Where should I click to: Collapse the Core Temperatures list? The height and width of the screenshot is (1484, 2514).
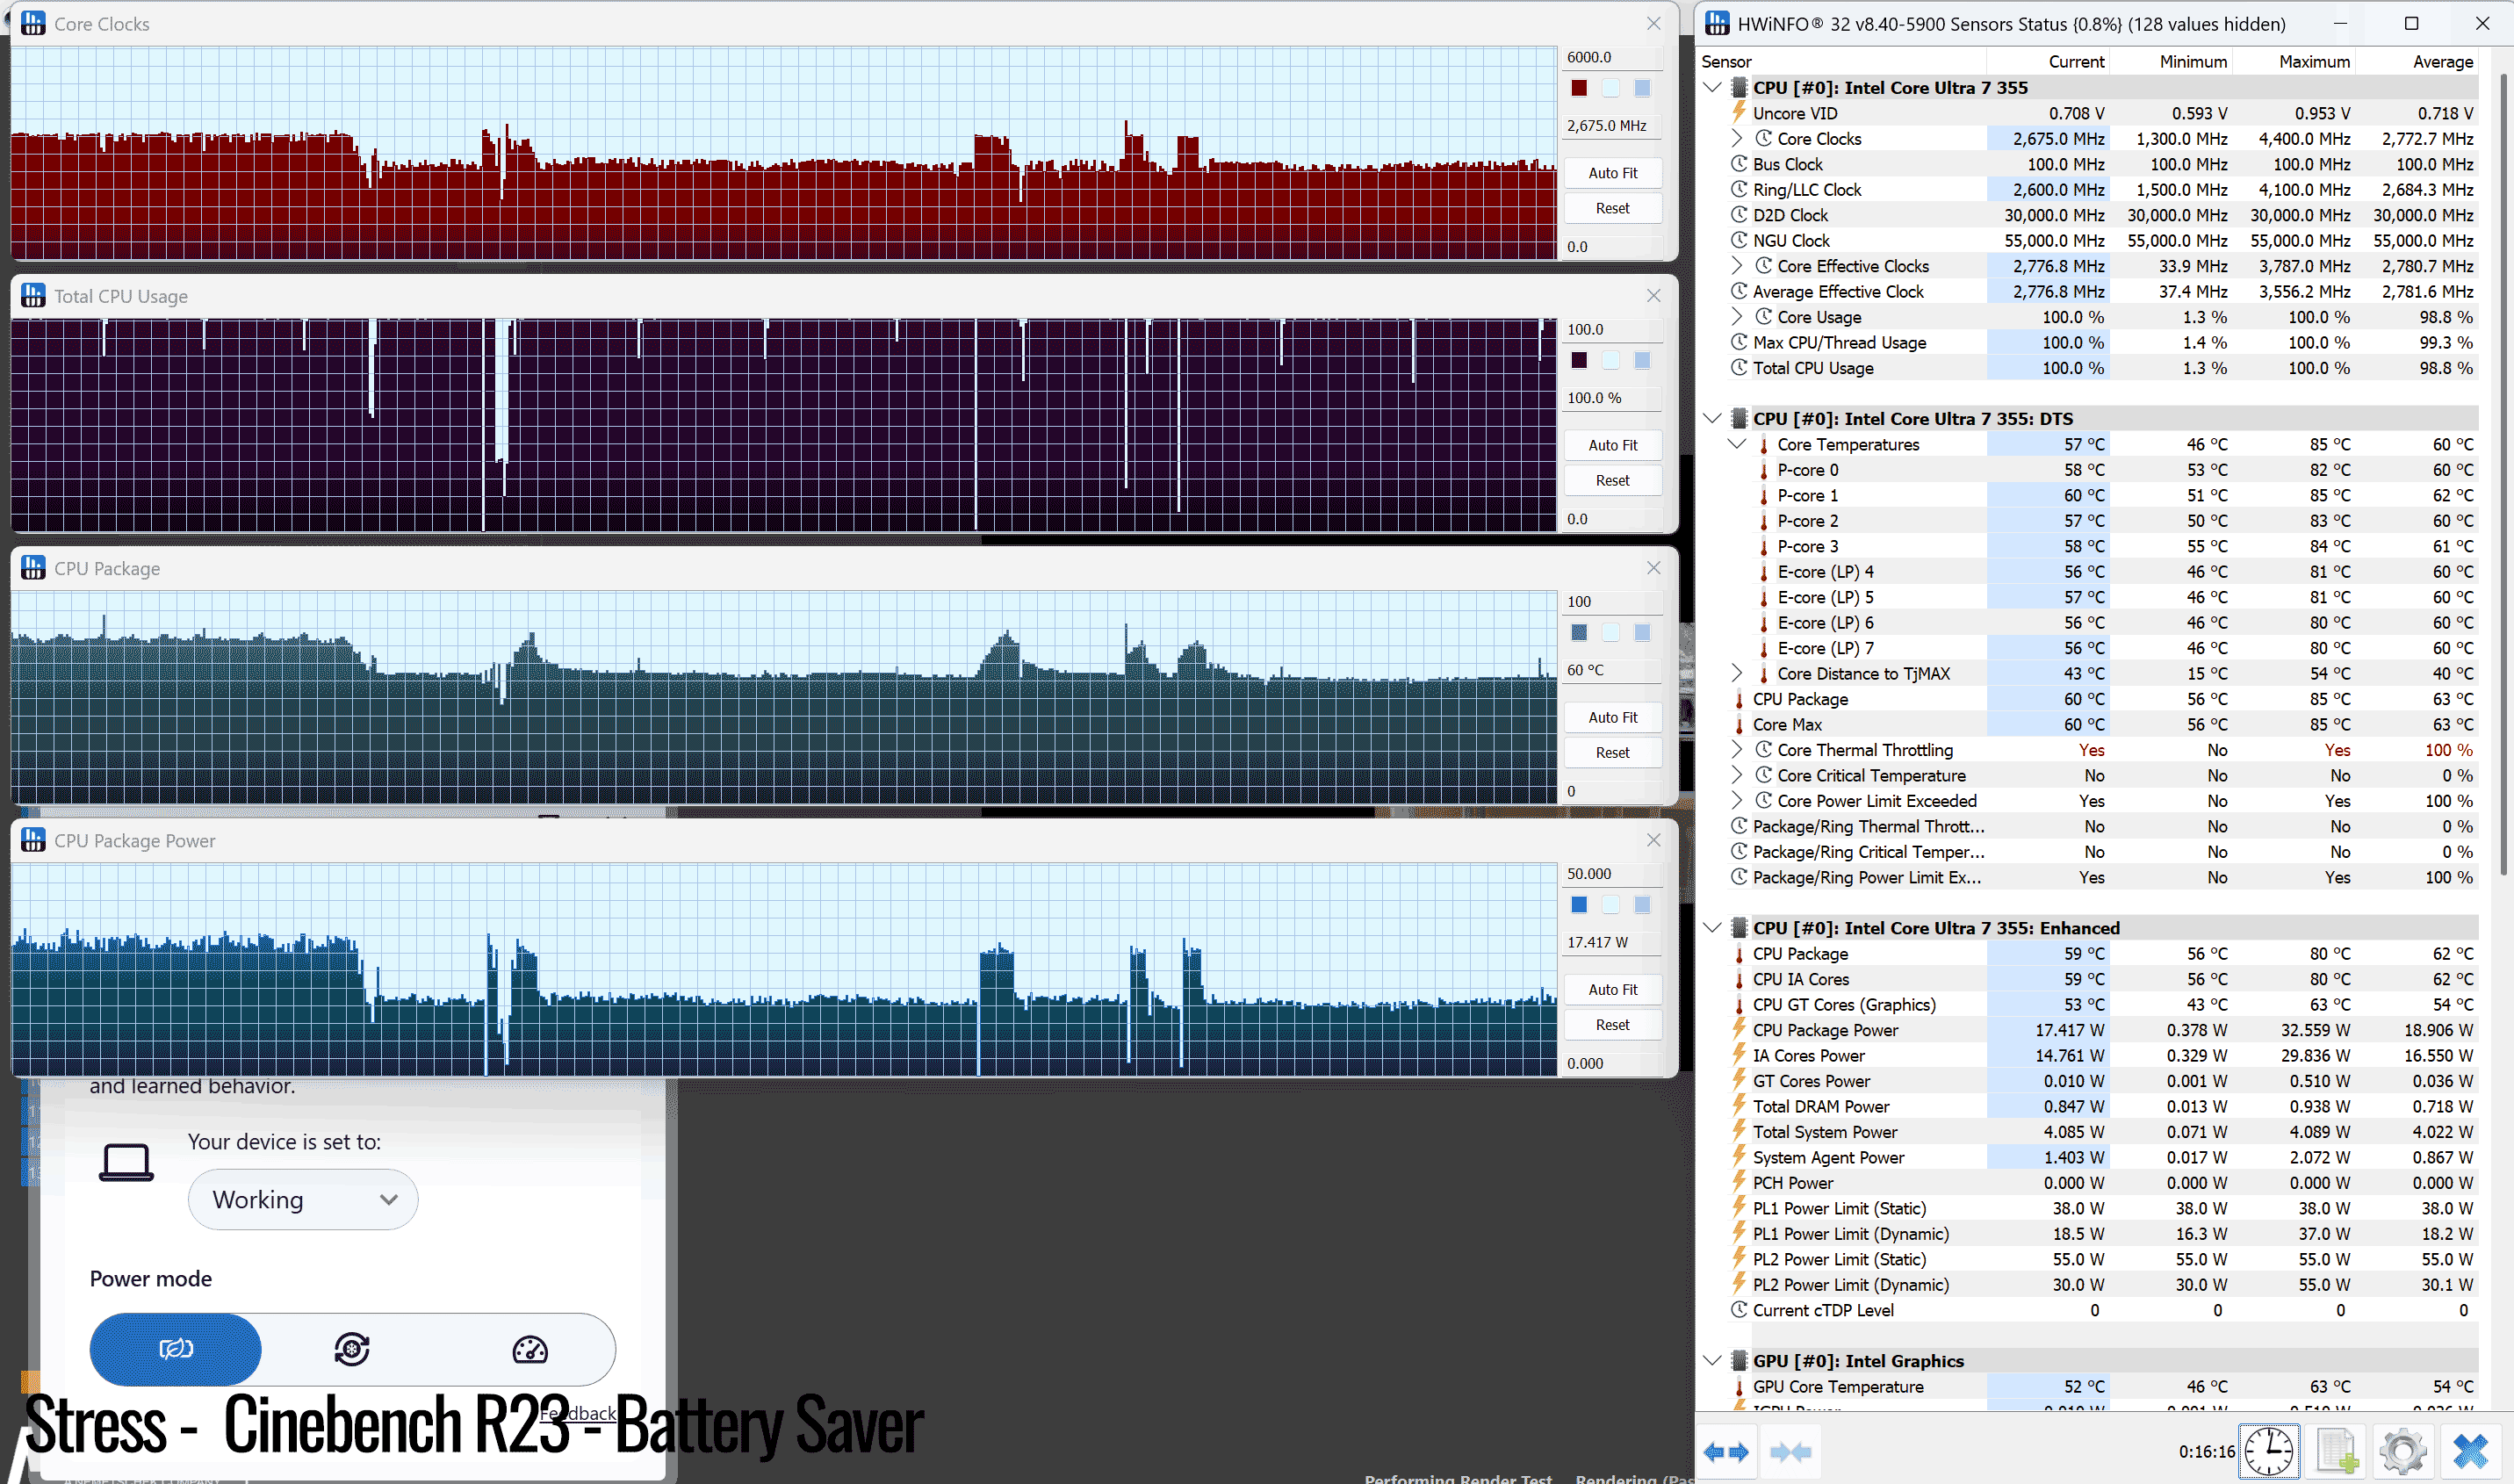click(x=1737, y=444)
